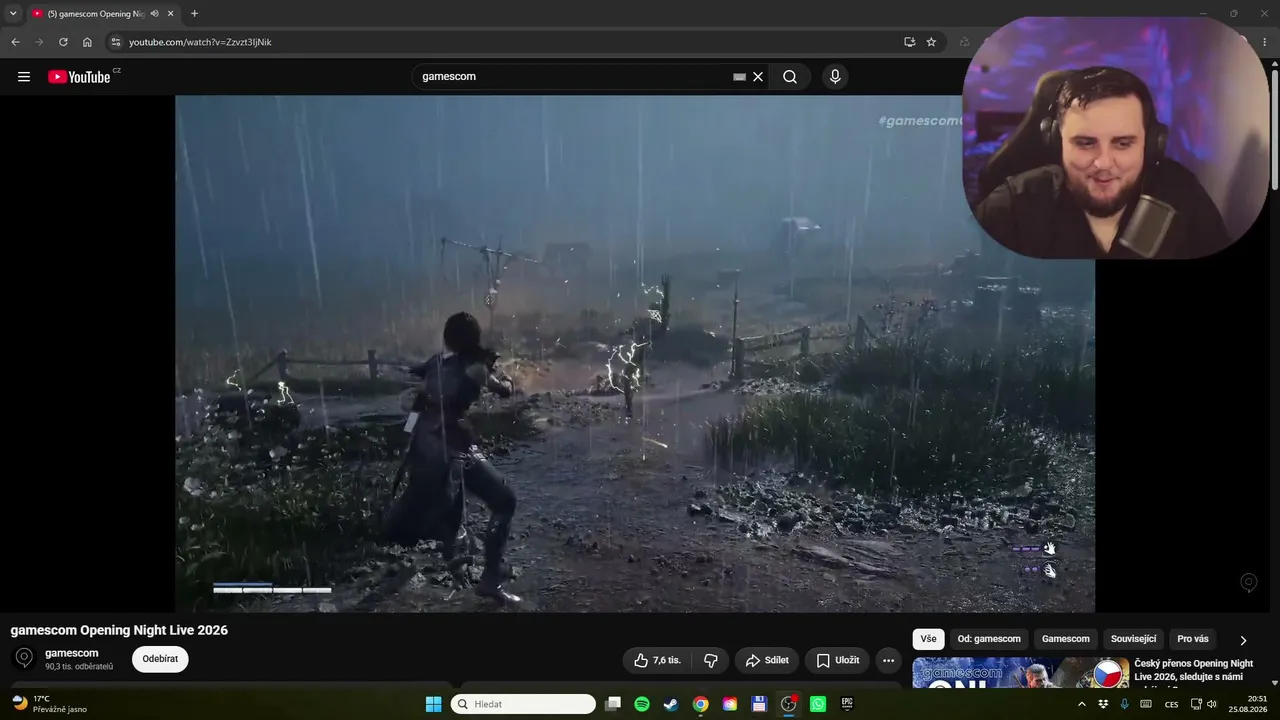Go to the YouTube home logo
Viewport: 1280px width, 720px height.
[79, 77]
